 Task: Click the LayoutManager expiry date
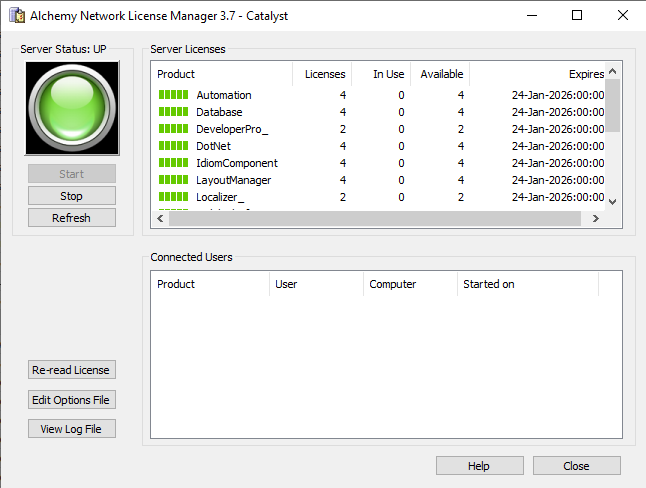point(558,180)
